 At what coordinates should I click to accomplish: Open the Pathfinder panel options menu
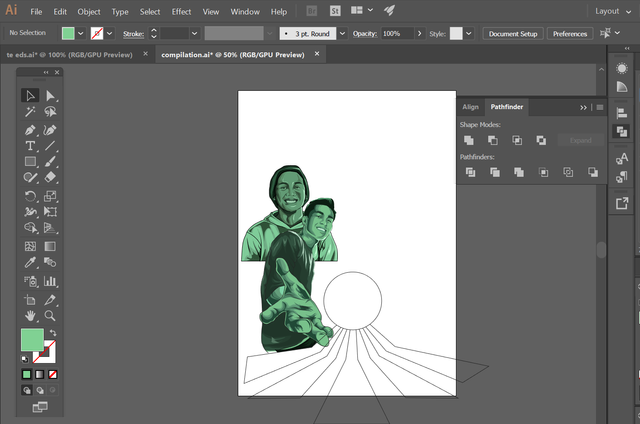click(x=599, y=107)
